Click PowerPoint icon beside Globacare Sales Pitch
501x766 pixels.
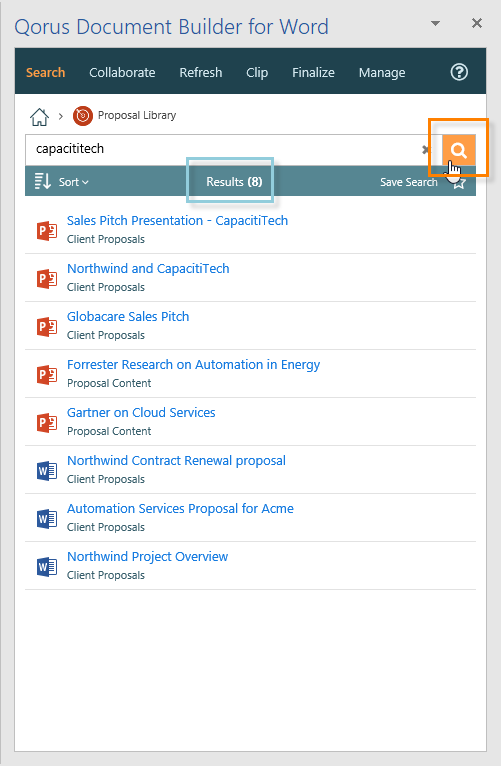pos(47,326)
